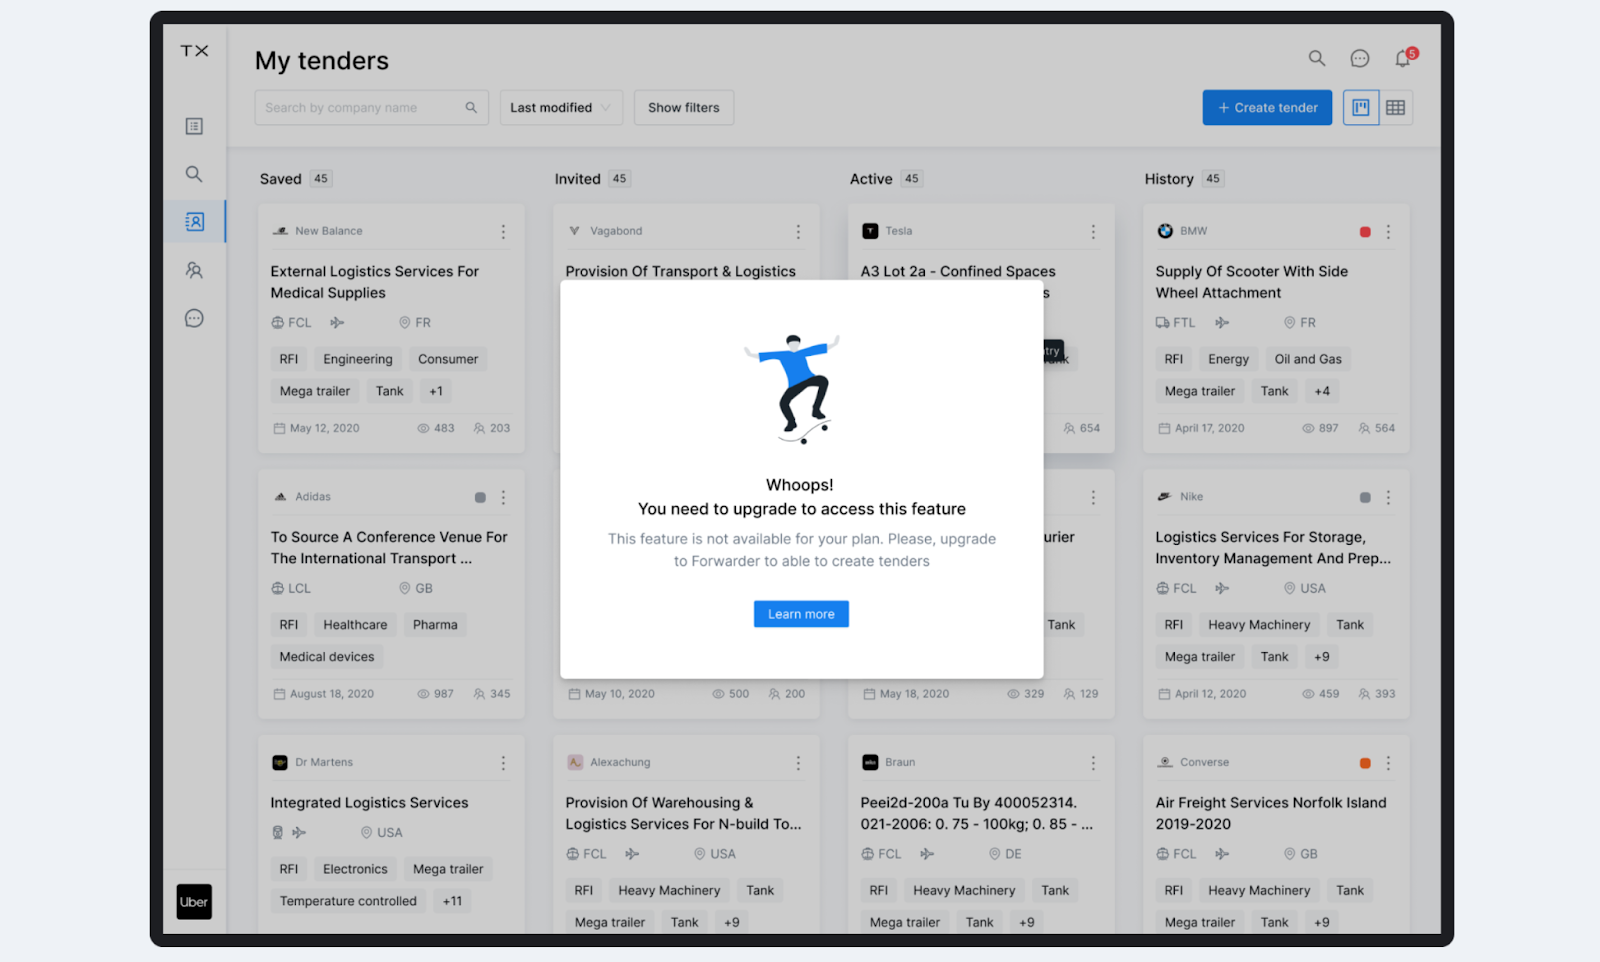Screen dimensions: 1600x962
Task: Expand the +4 tags on BMW card
Action: pos(1322,391)
